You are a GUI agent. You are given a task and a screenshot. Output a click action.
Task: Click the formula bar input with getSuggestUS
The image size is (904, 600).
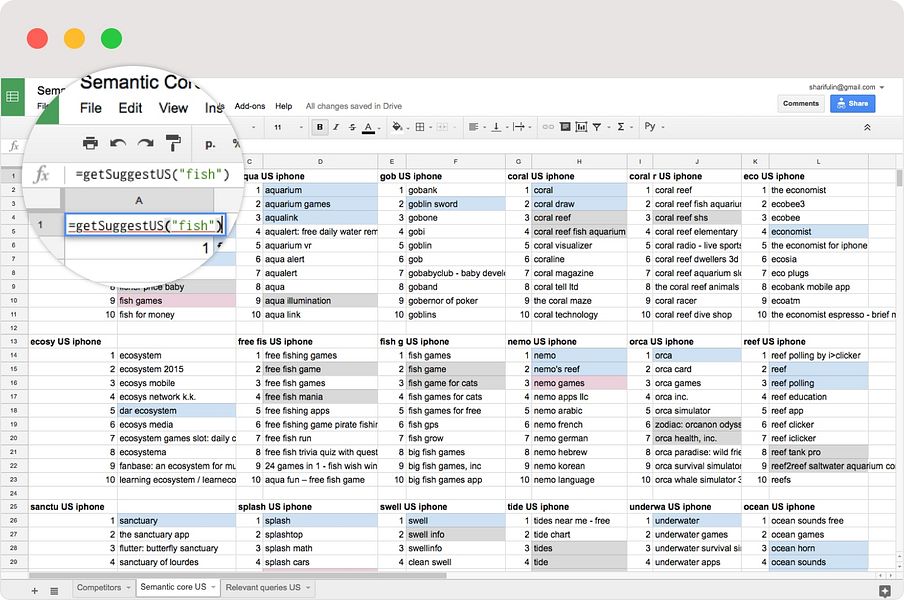pyautogui.click(x=150, y=175)
